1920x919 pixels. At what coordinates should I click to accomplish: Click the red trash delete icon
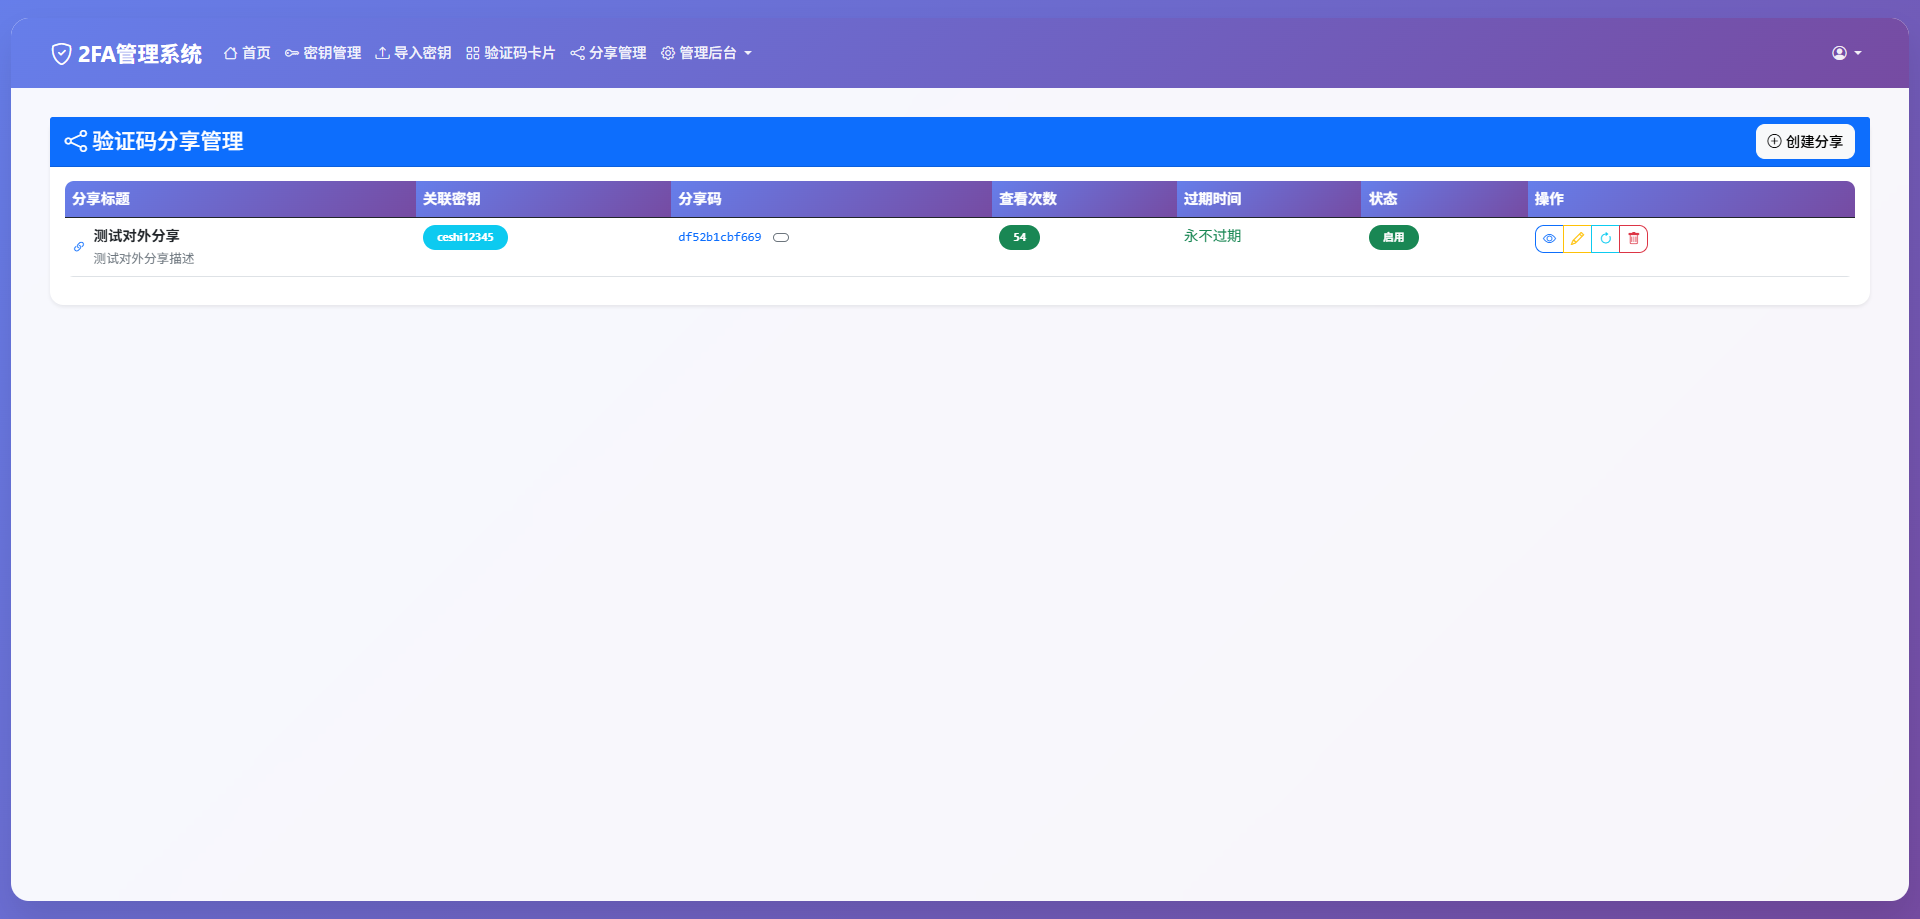click(x=1634, y=238)
